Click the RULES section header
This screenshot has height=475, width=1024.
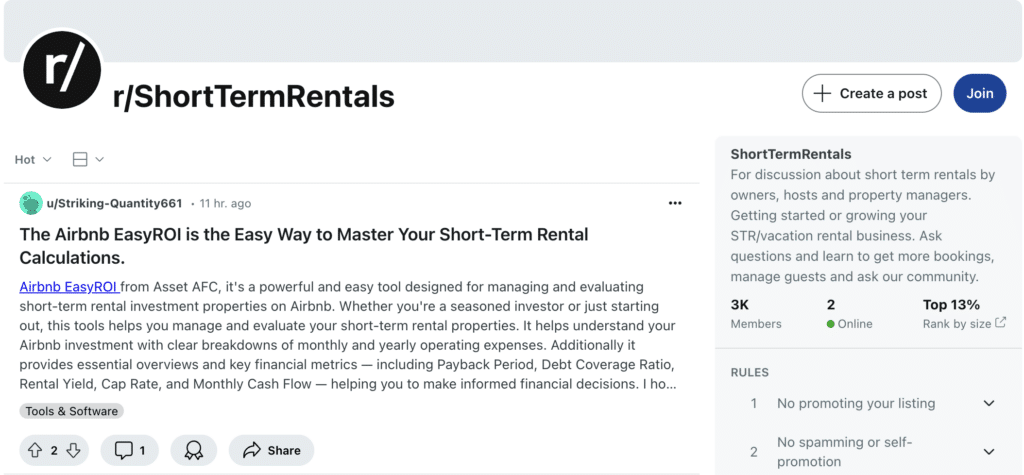[x=749, y=372]
